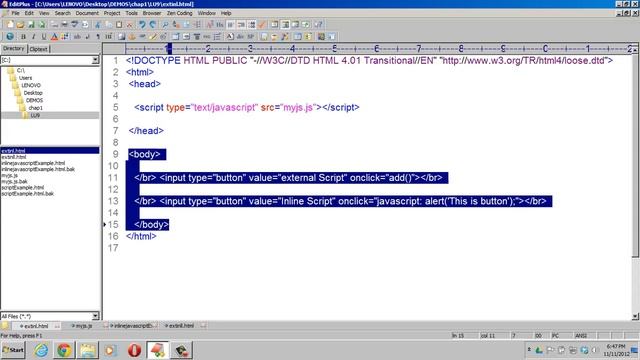
Task: Open the Tools menu
Action: point(131,13)
